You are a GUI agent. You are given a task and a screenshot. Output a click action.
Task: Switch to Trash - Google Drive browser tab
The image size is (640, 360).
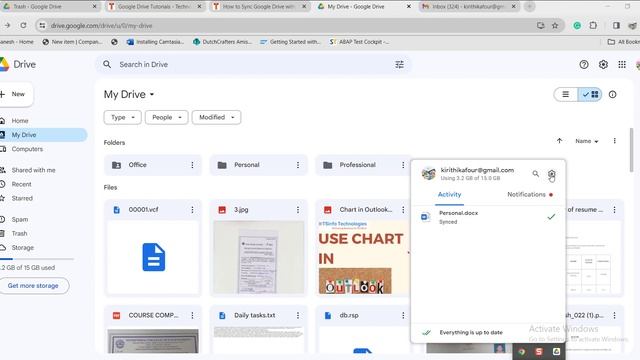pyautogui.click(x=49, y=7)
